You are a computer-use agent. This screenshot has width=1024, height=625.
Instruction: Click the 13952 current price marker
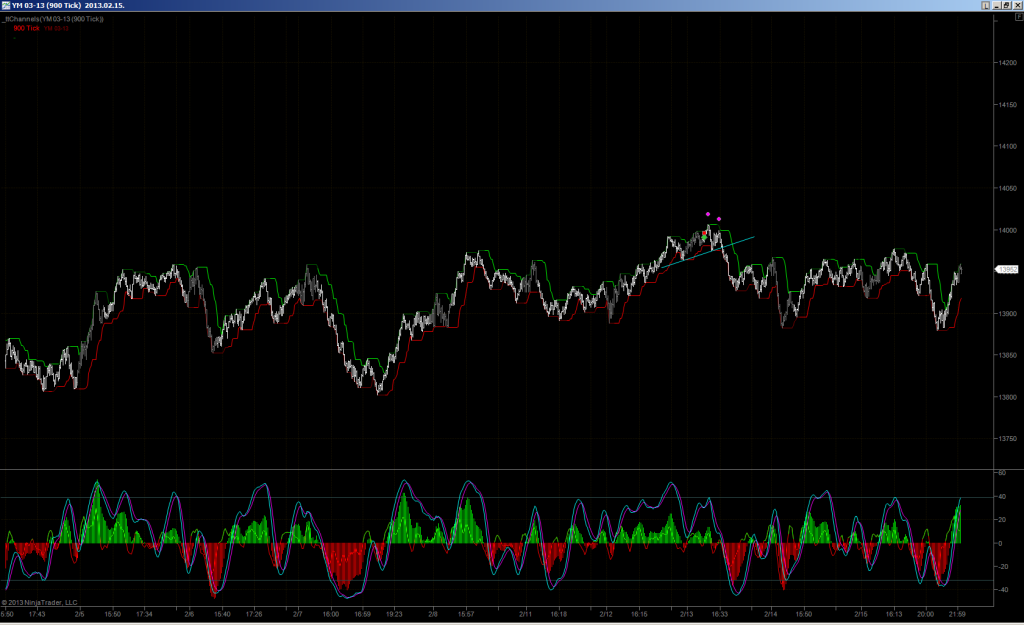(1007, 269)
